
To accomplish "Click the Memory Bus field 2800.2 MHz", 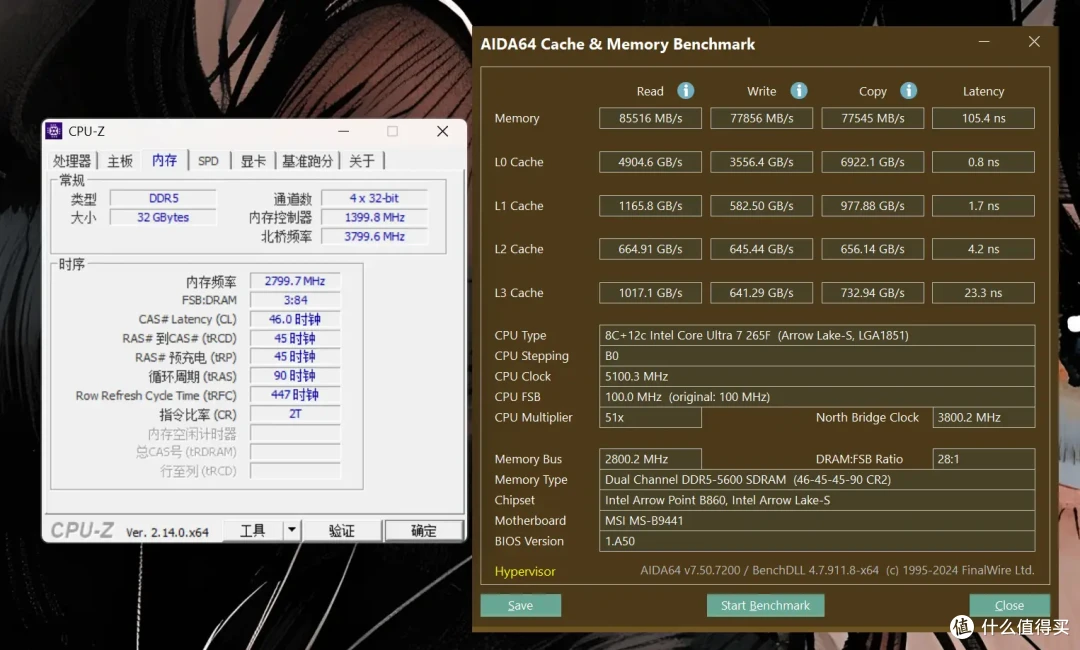I will coord(650,459).
